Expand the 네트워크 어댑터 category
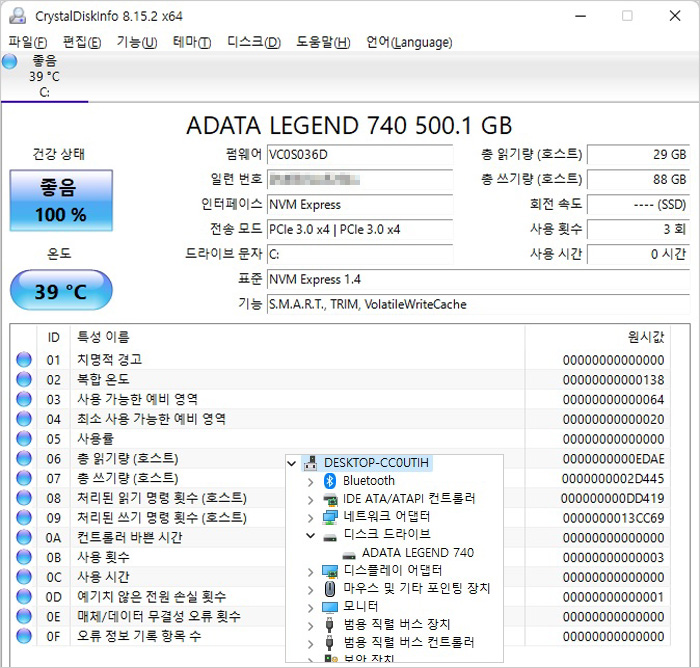Viewport: 700px width, 668px height. (x=311, y=518)
